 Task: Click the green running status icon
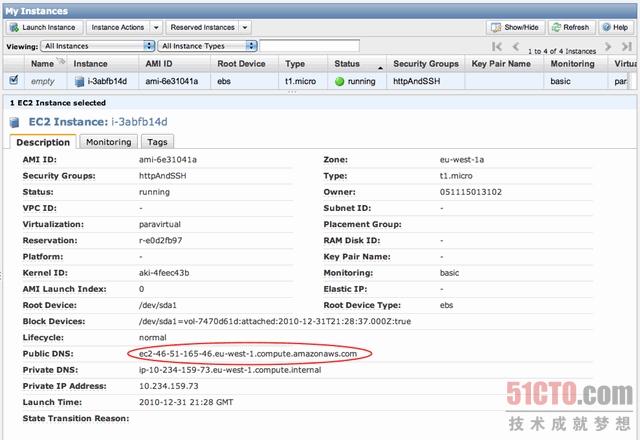[x=340, y=82]
